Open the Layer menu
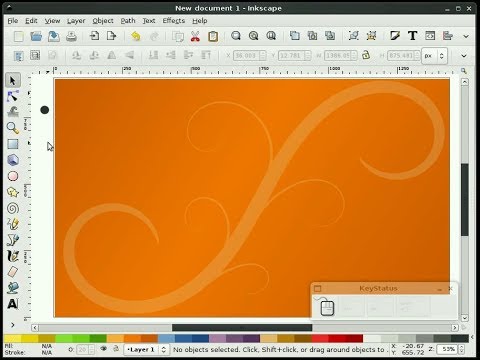Screen dimensions: 480x360 (x=76, y=21)
